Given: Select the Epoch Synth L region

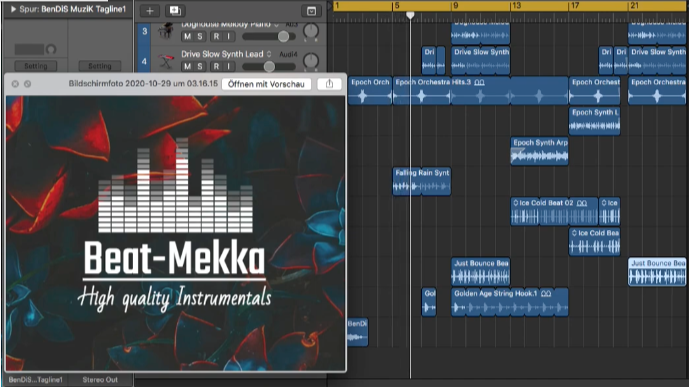Looking at the screenshot, I should tap(595, 121).
